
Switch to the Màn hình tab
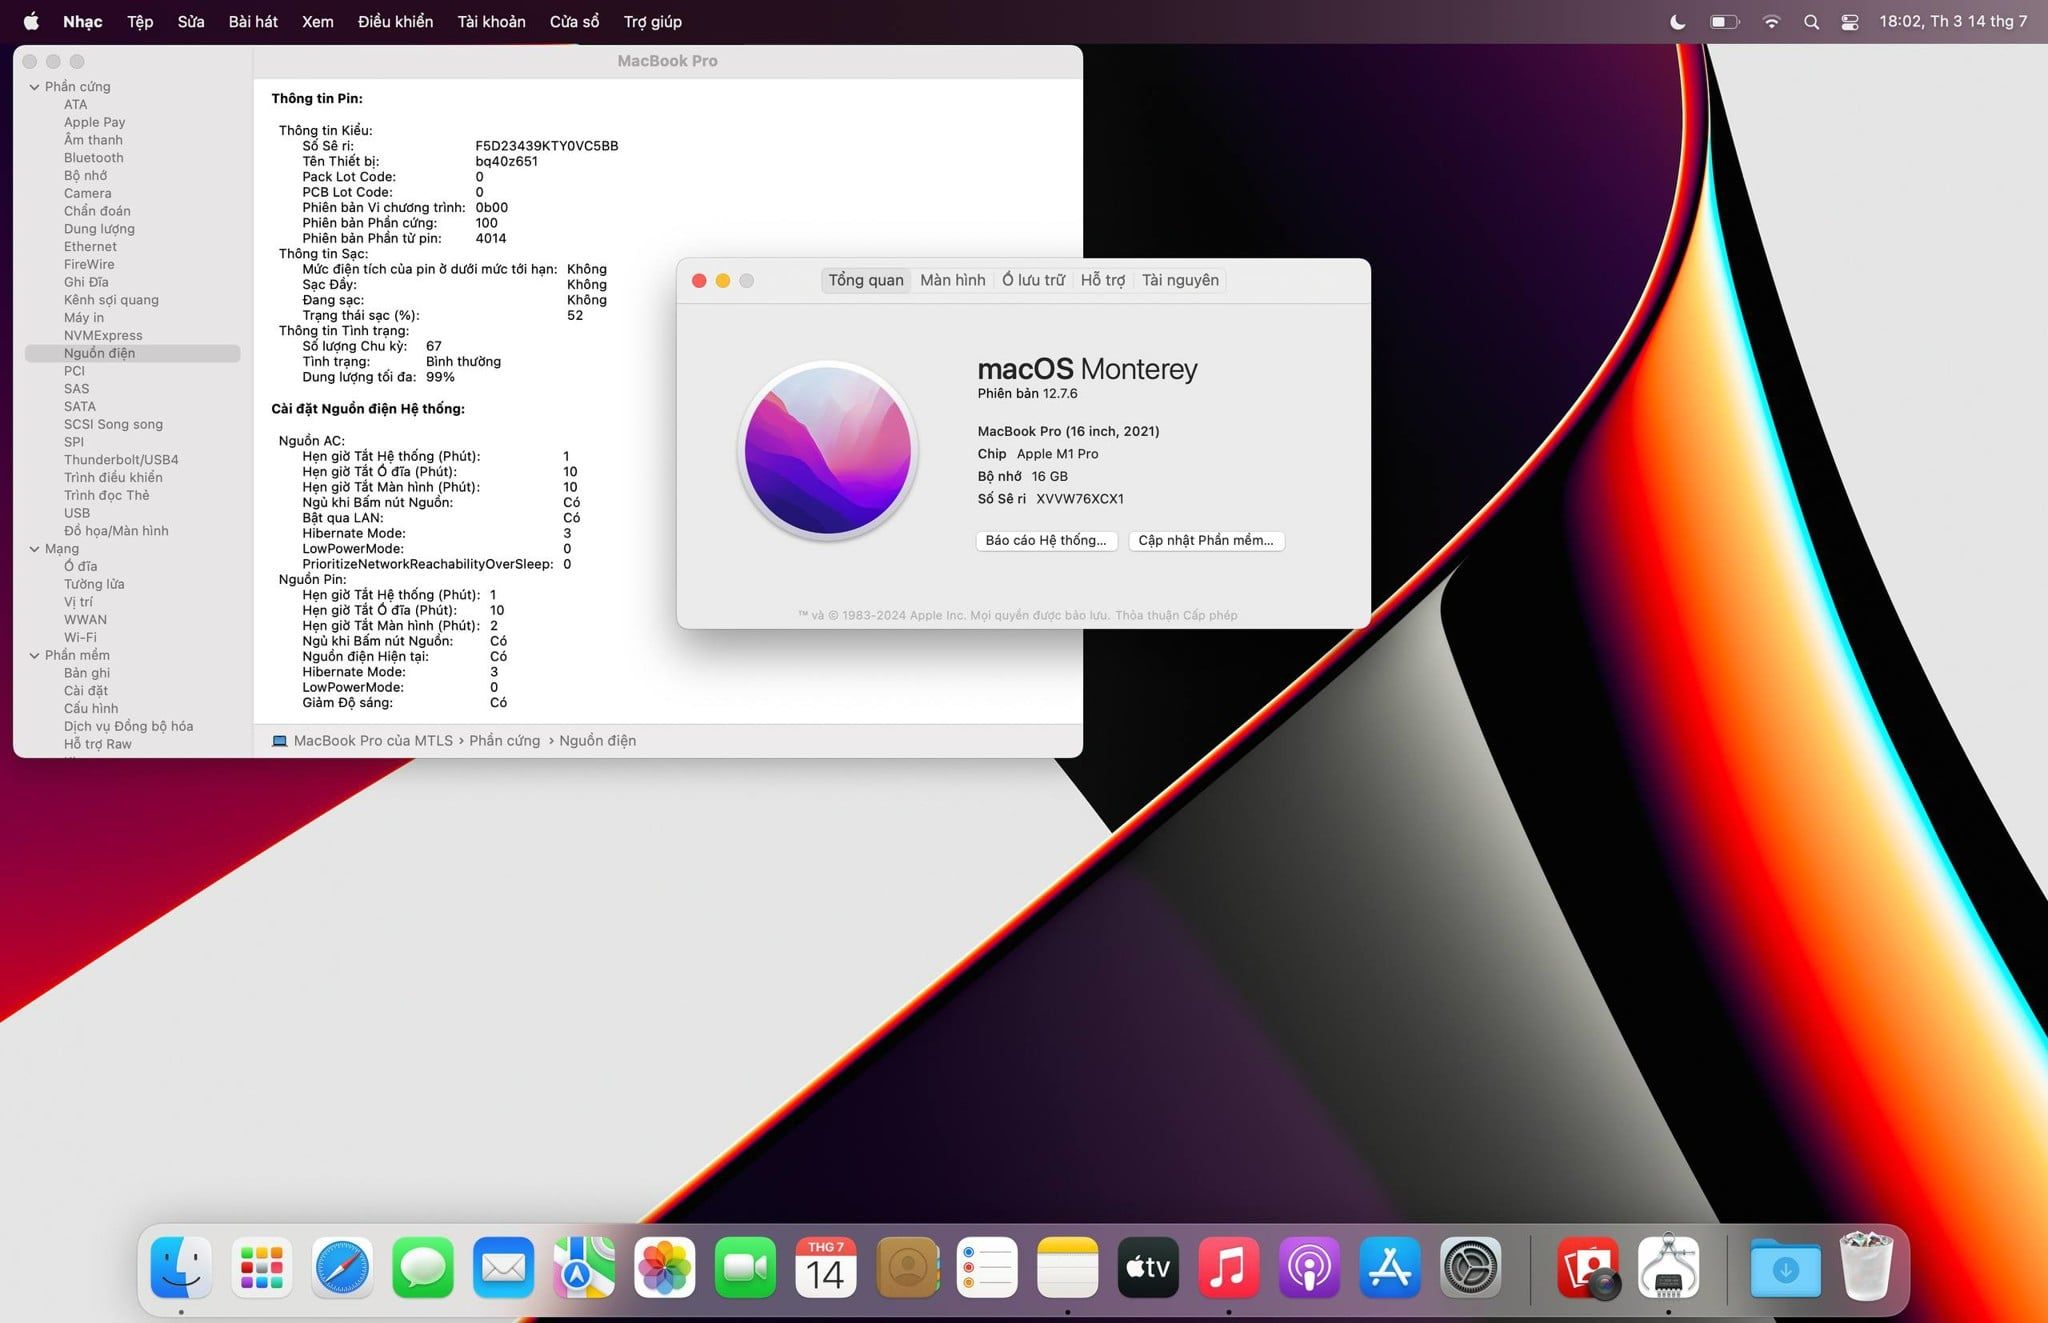pyautogui.click(x=952, y=280)
